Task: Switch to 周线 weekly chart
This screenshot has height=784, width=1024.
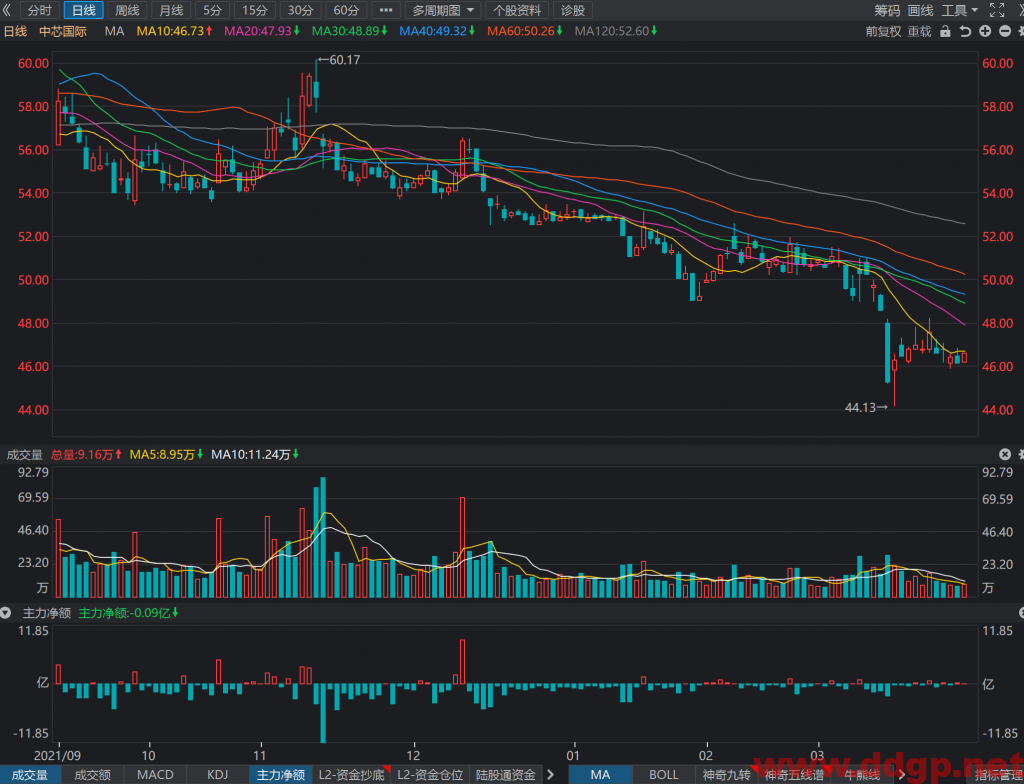Action: (x=127, y=10)
